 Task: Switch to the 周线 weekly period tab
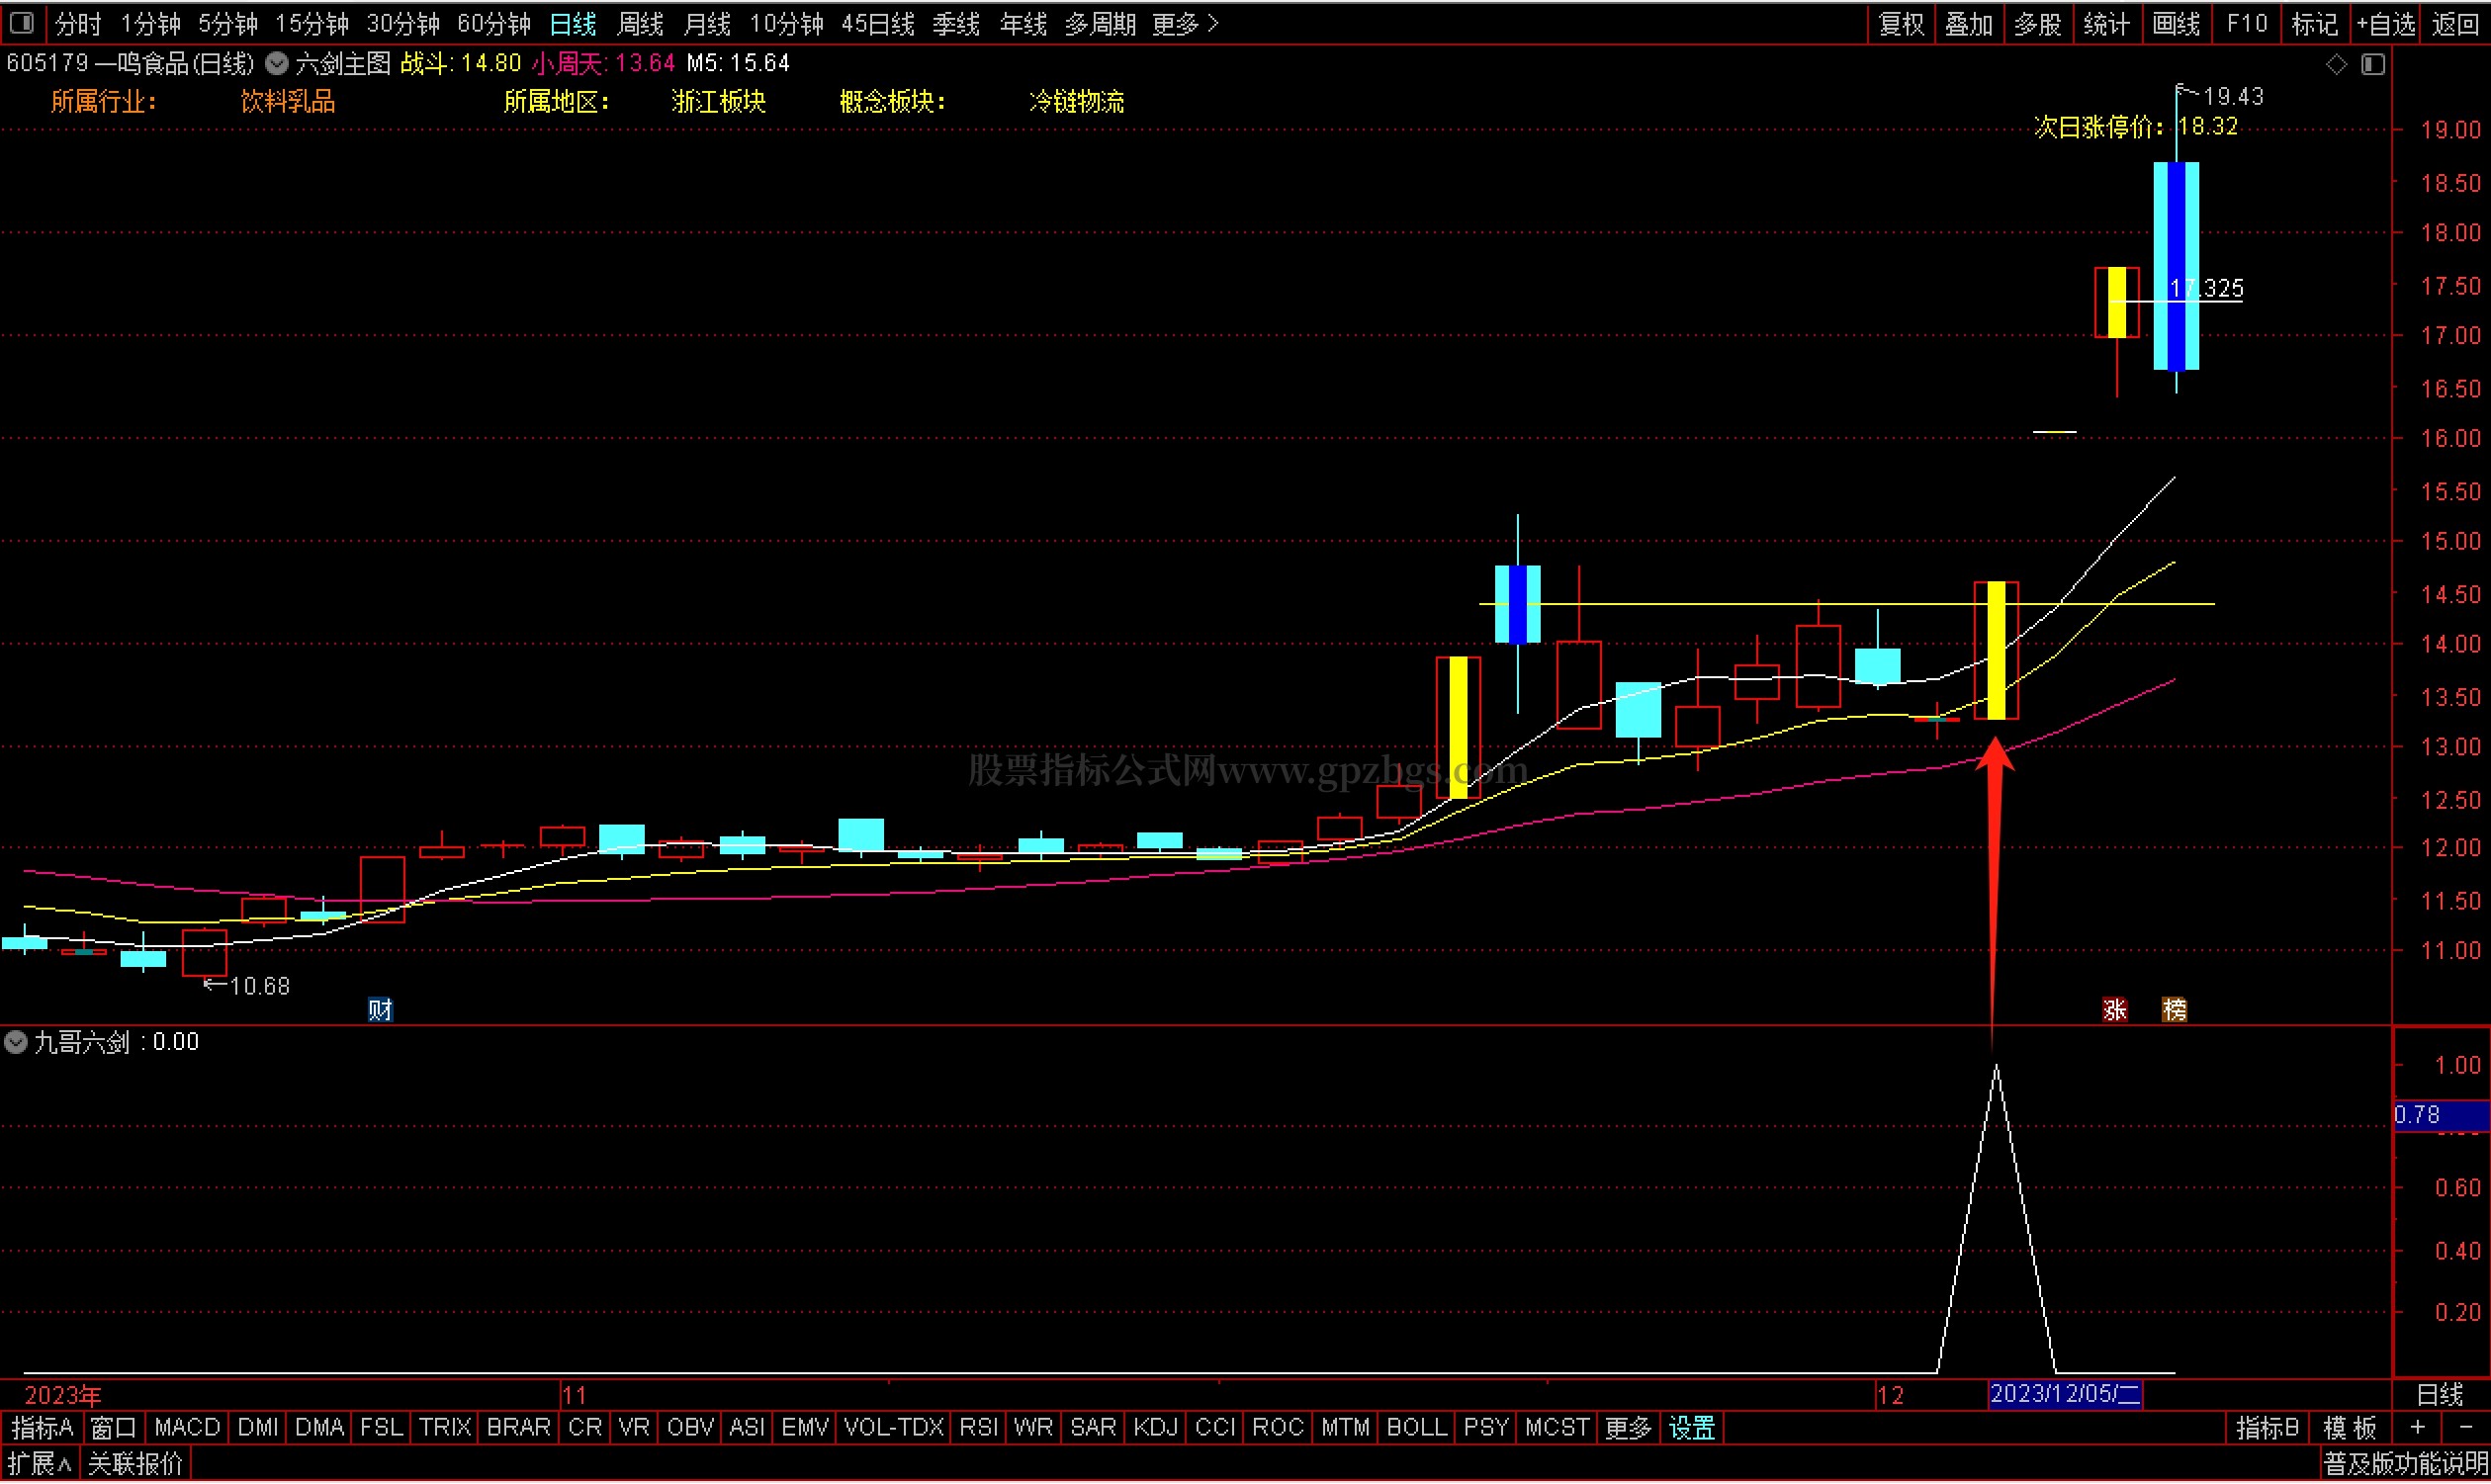640,23
